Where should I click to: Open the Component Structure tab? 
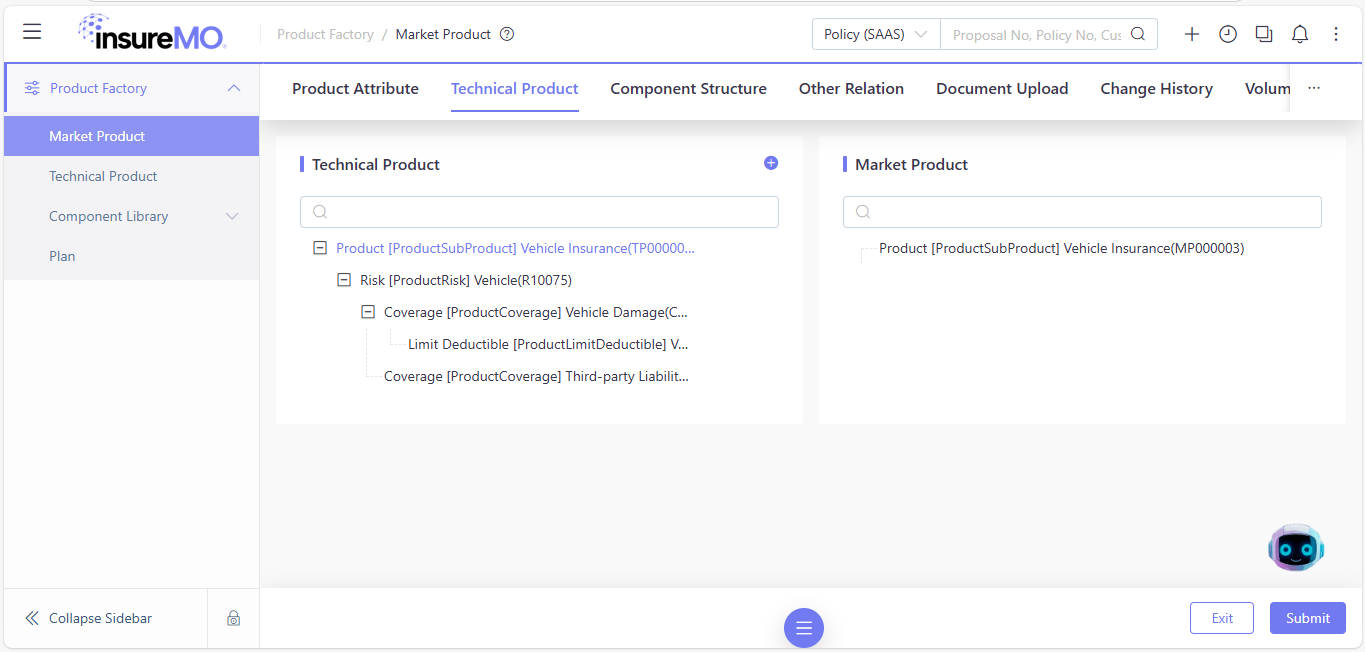[x=689, y=88]
